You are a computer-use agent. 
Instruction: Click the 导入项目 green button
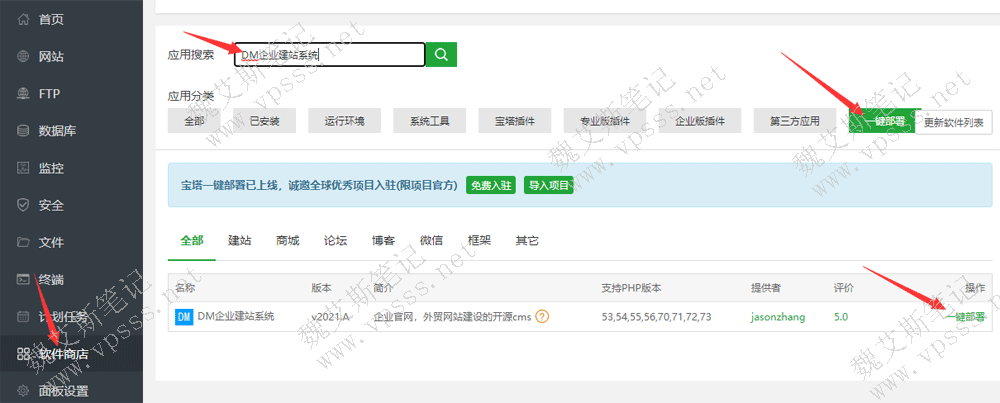pos(548,186)
